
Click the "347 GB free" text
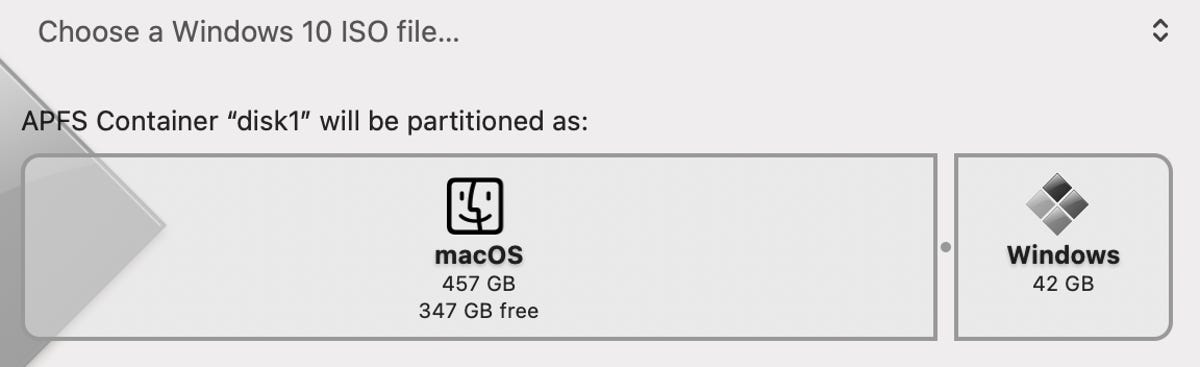click(479, 310)
